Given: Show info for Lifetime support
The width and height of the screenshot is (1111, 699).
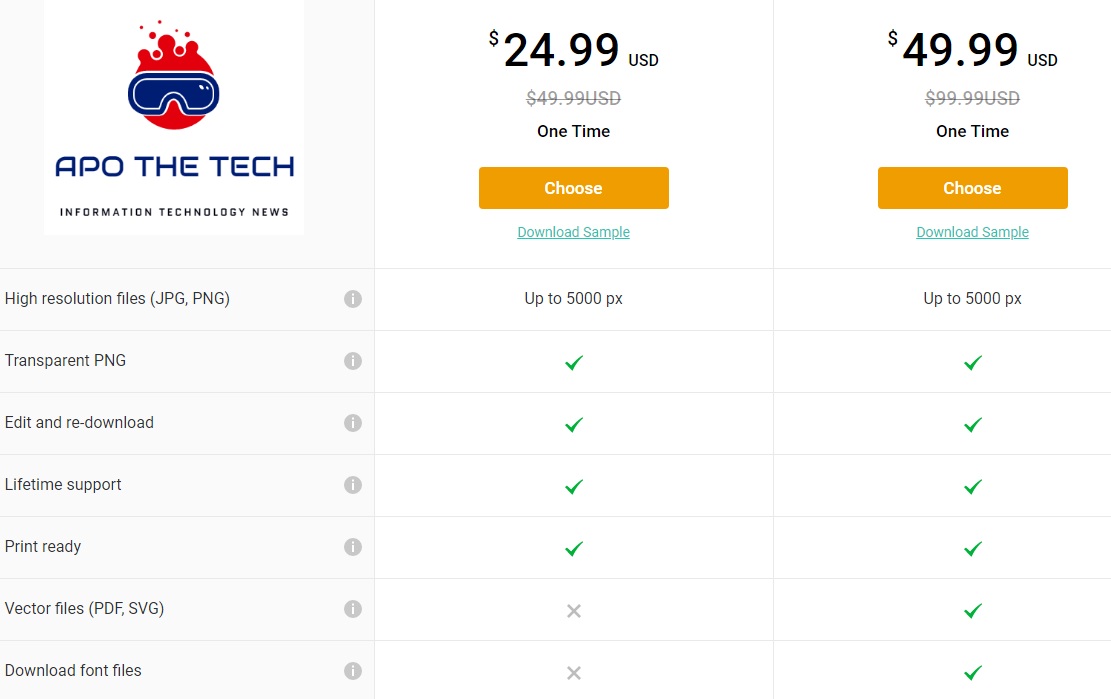Looking at the screenshot, I should [353, 485].
